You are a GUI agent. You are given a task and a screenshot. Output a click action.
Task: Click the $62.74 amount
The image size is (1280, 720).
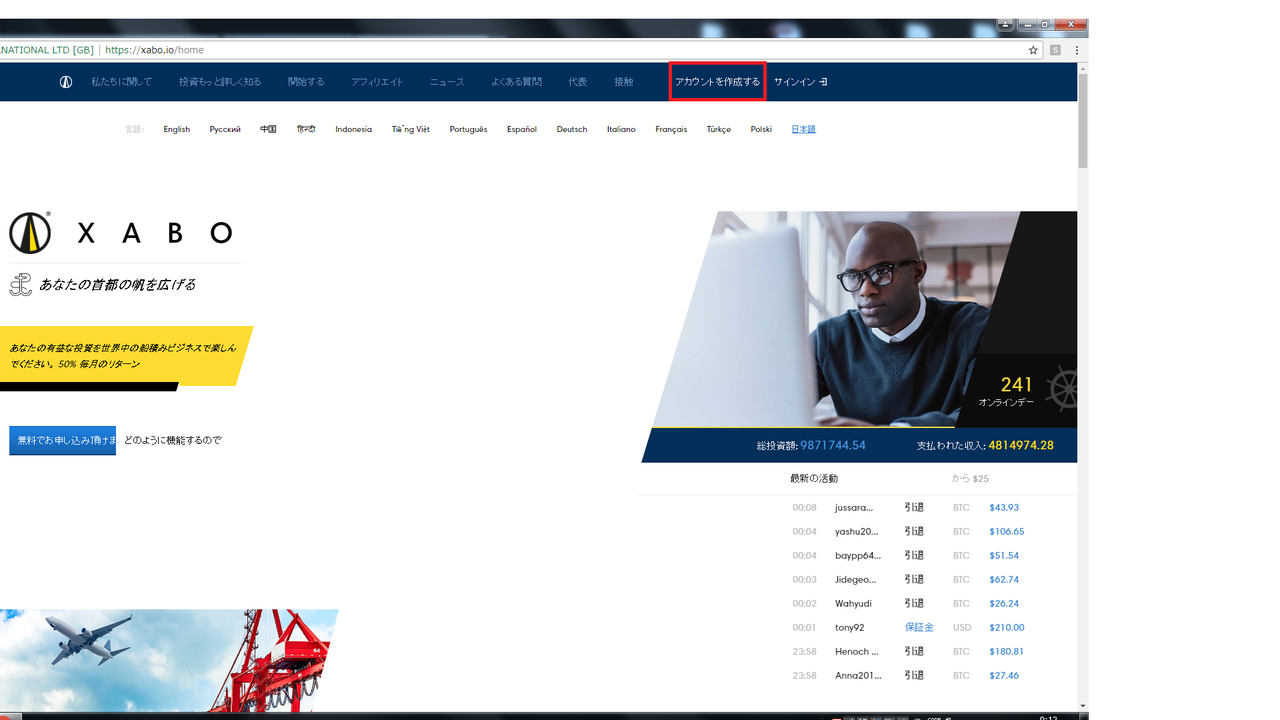point(1004,580)
